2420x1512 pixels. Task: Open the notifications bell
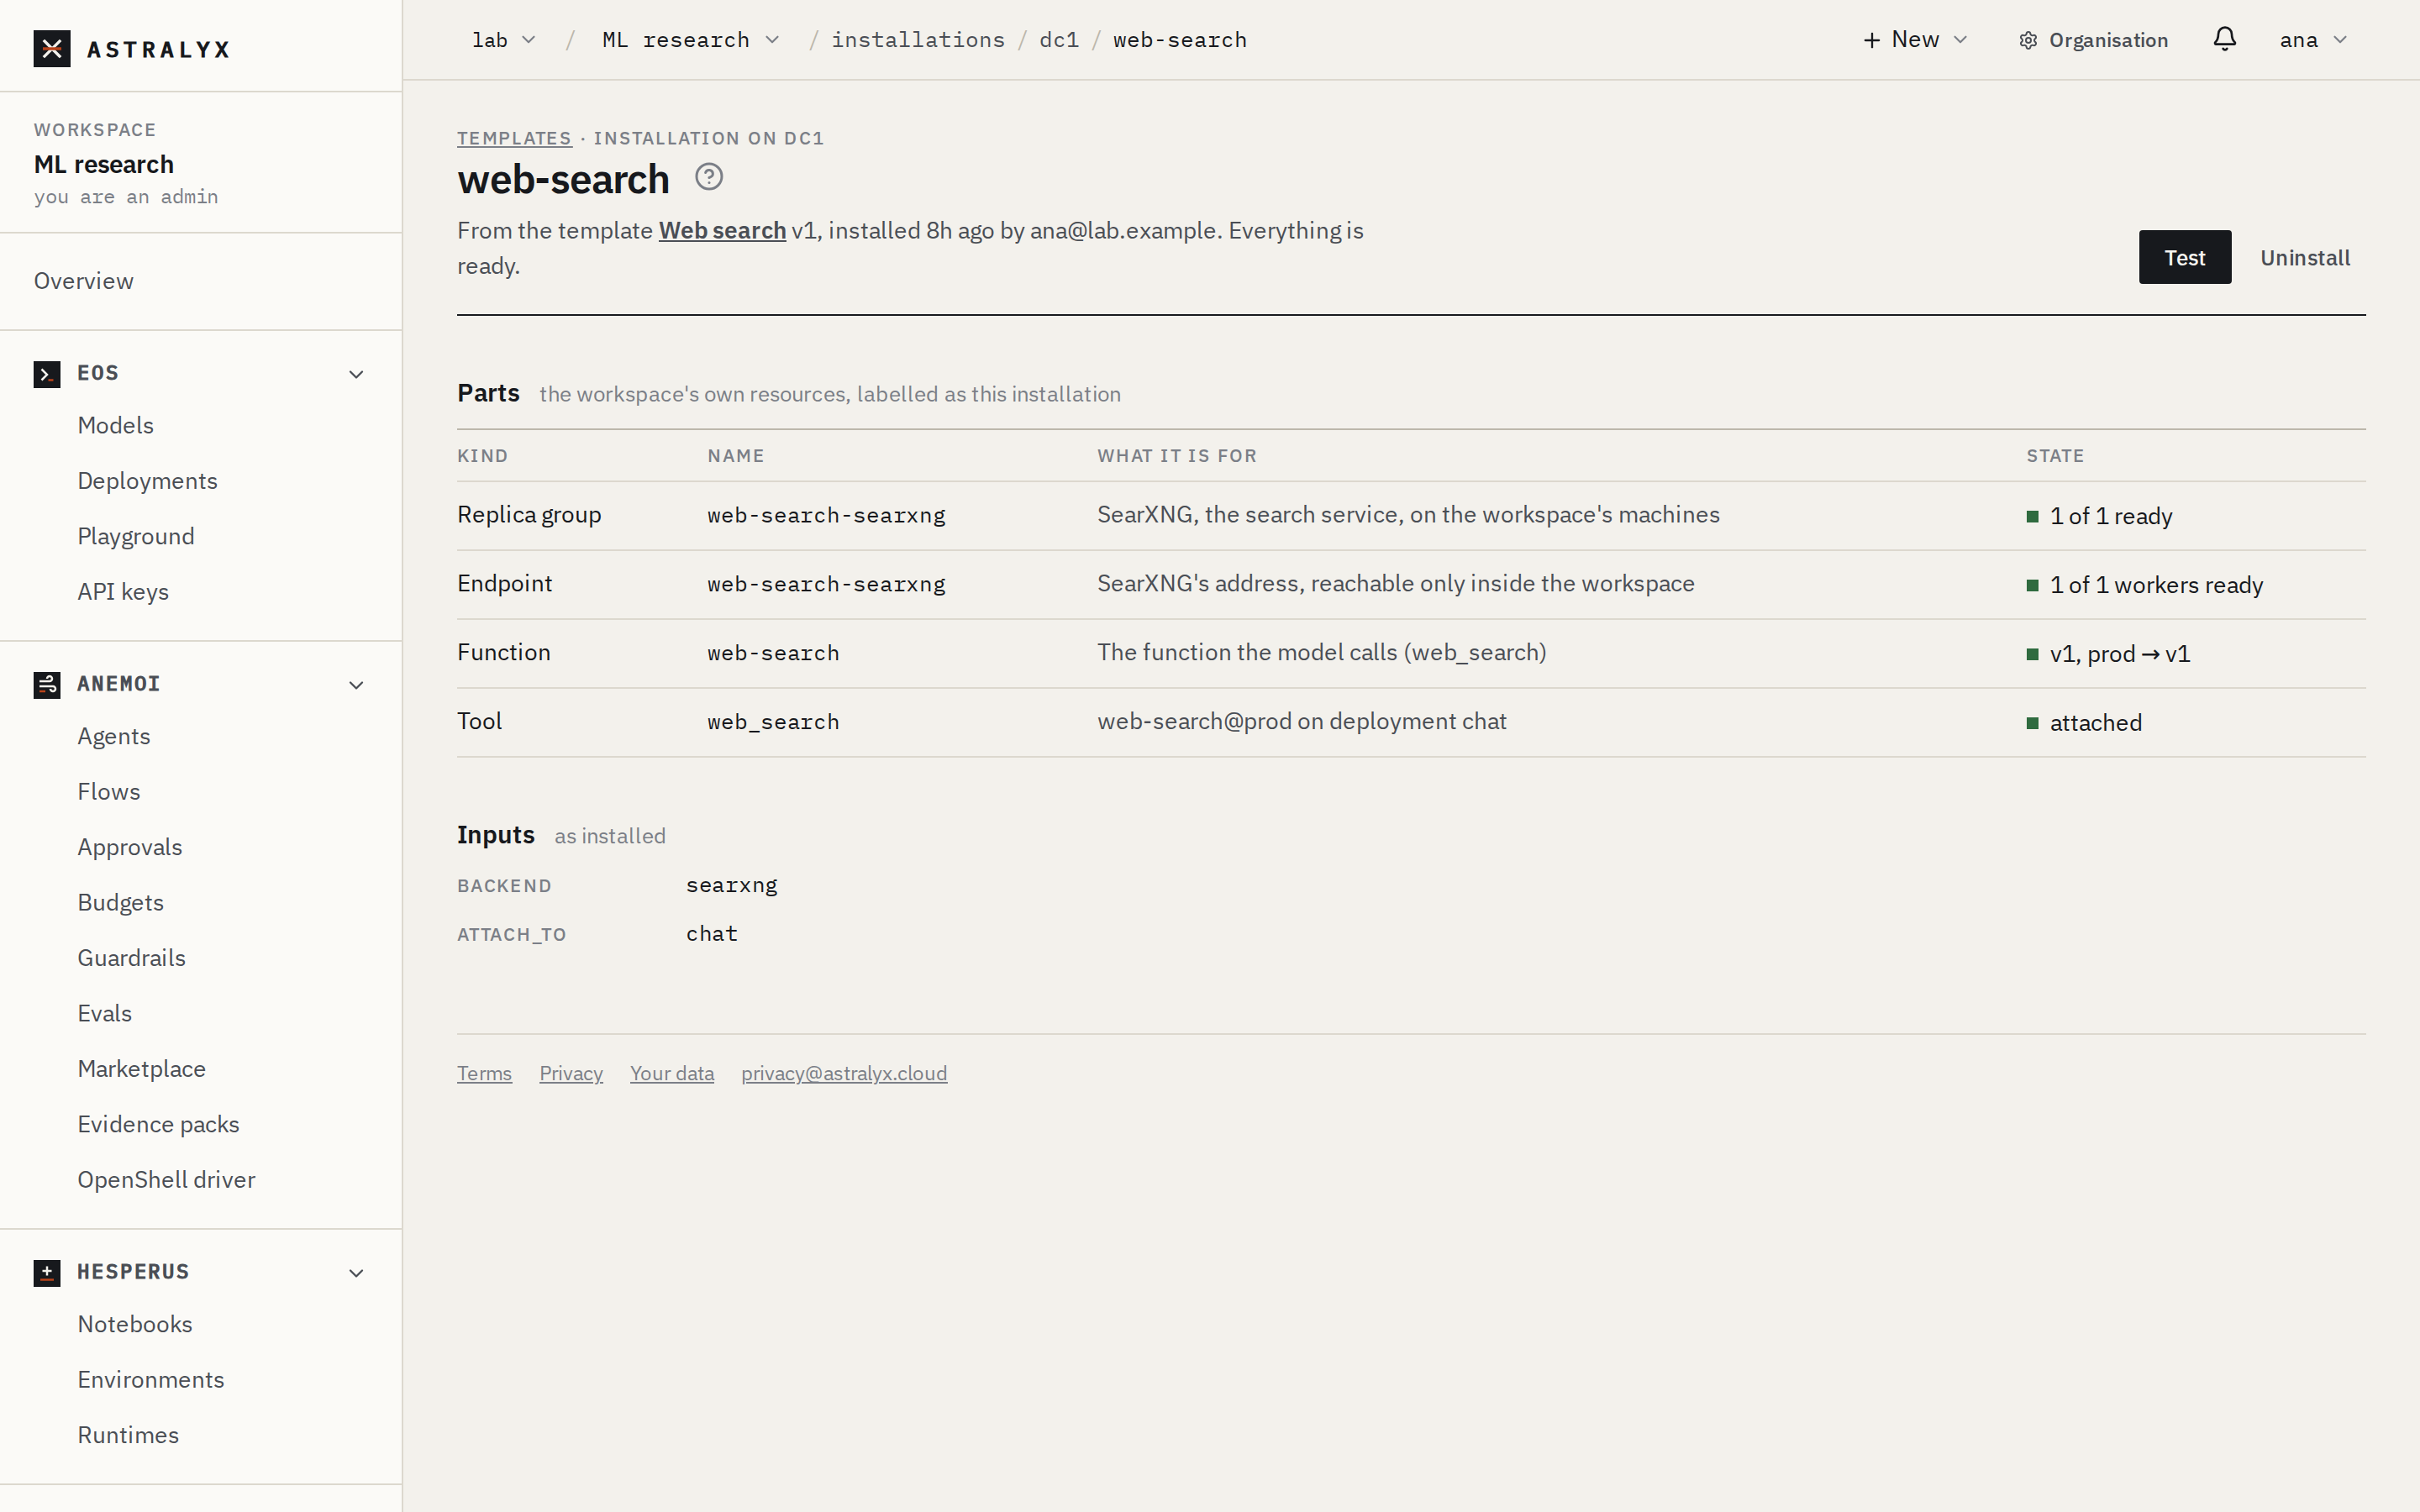pyautogui.click(x=2224, y=39)
